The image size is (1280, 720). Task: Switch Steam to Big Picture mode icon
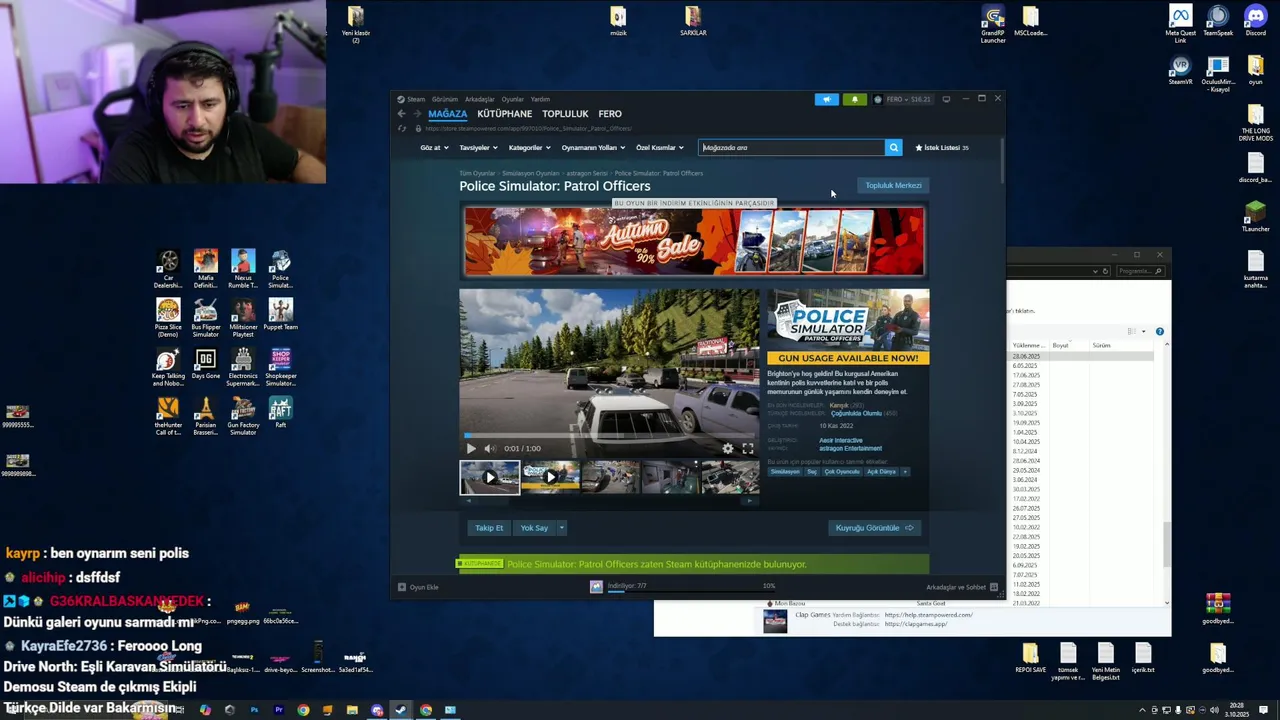(x=946, y=99)
